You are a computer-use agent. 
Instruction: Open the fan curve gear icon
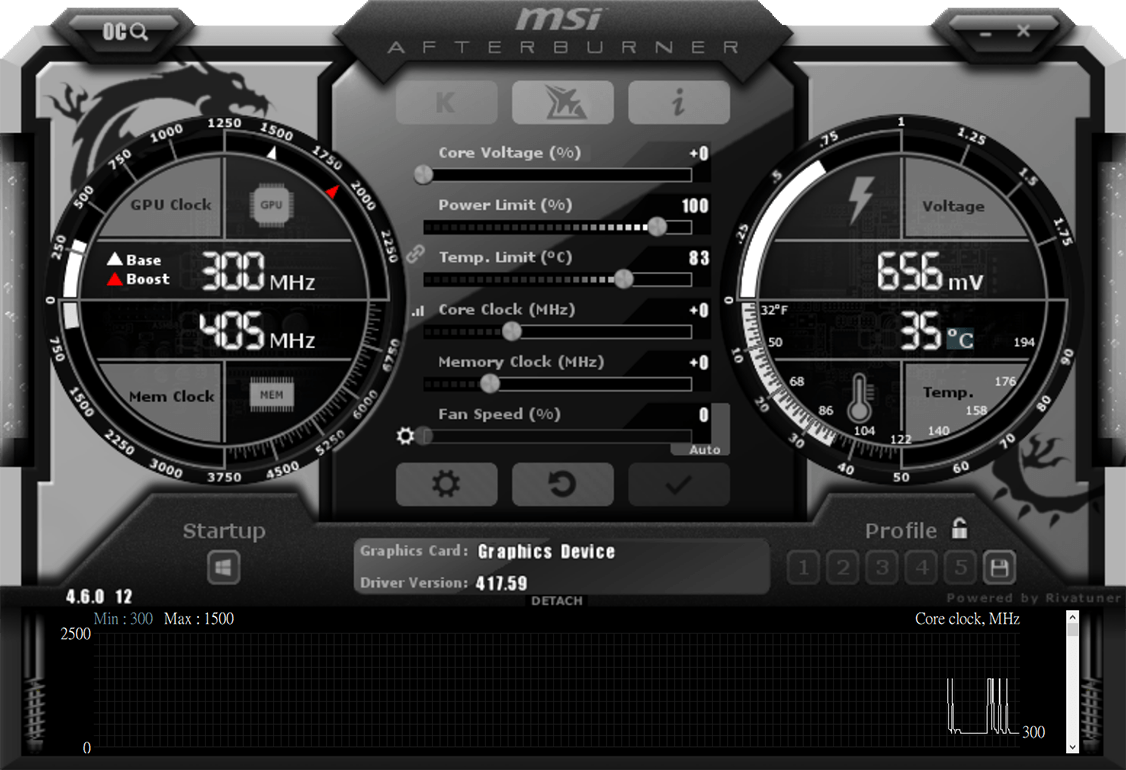click(x=407, y=436)
